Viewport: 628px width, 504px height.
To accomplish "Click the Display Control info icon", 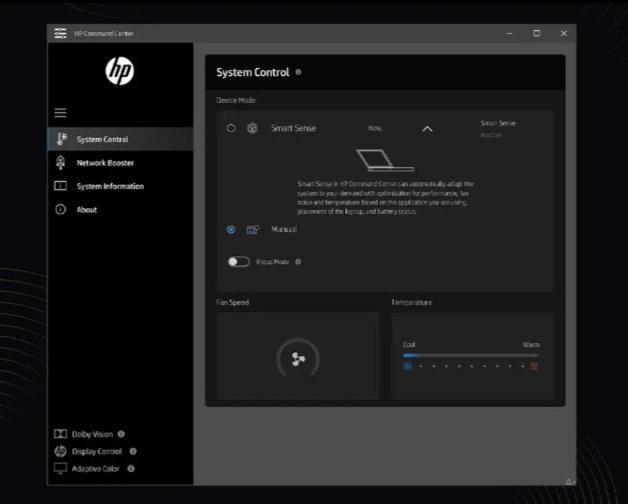I will pyautogui.click(x=133, y=451).
